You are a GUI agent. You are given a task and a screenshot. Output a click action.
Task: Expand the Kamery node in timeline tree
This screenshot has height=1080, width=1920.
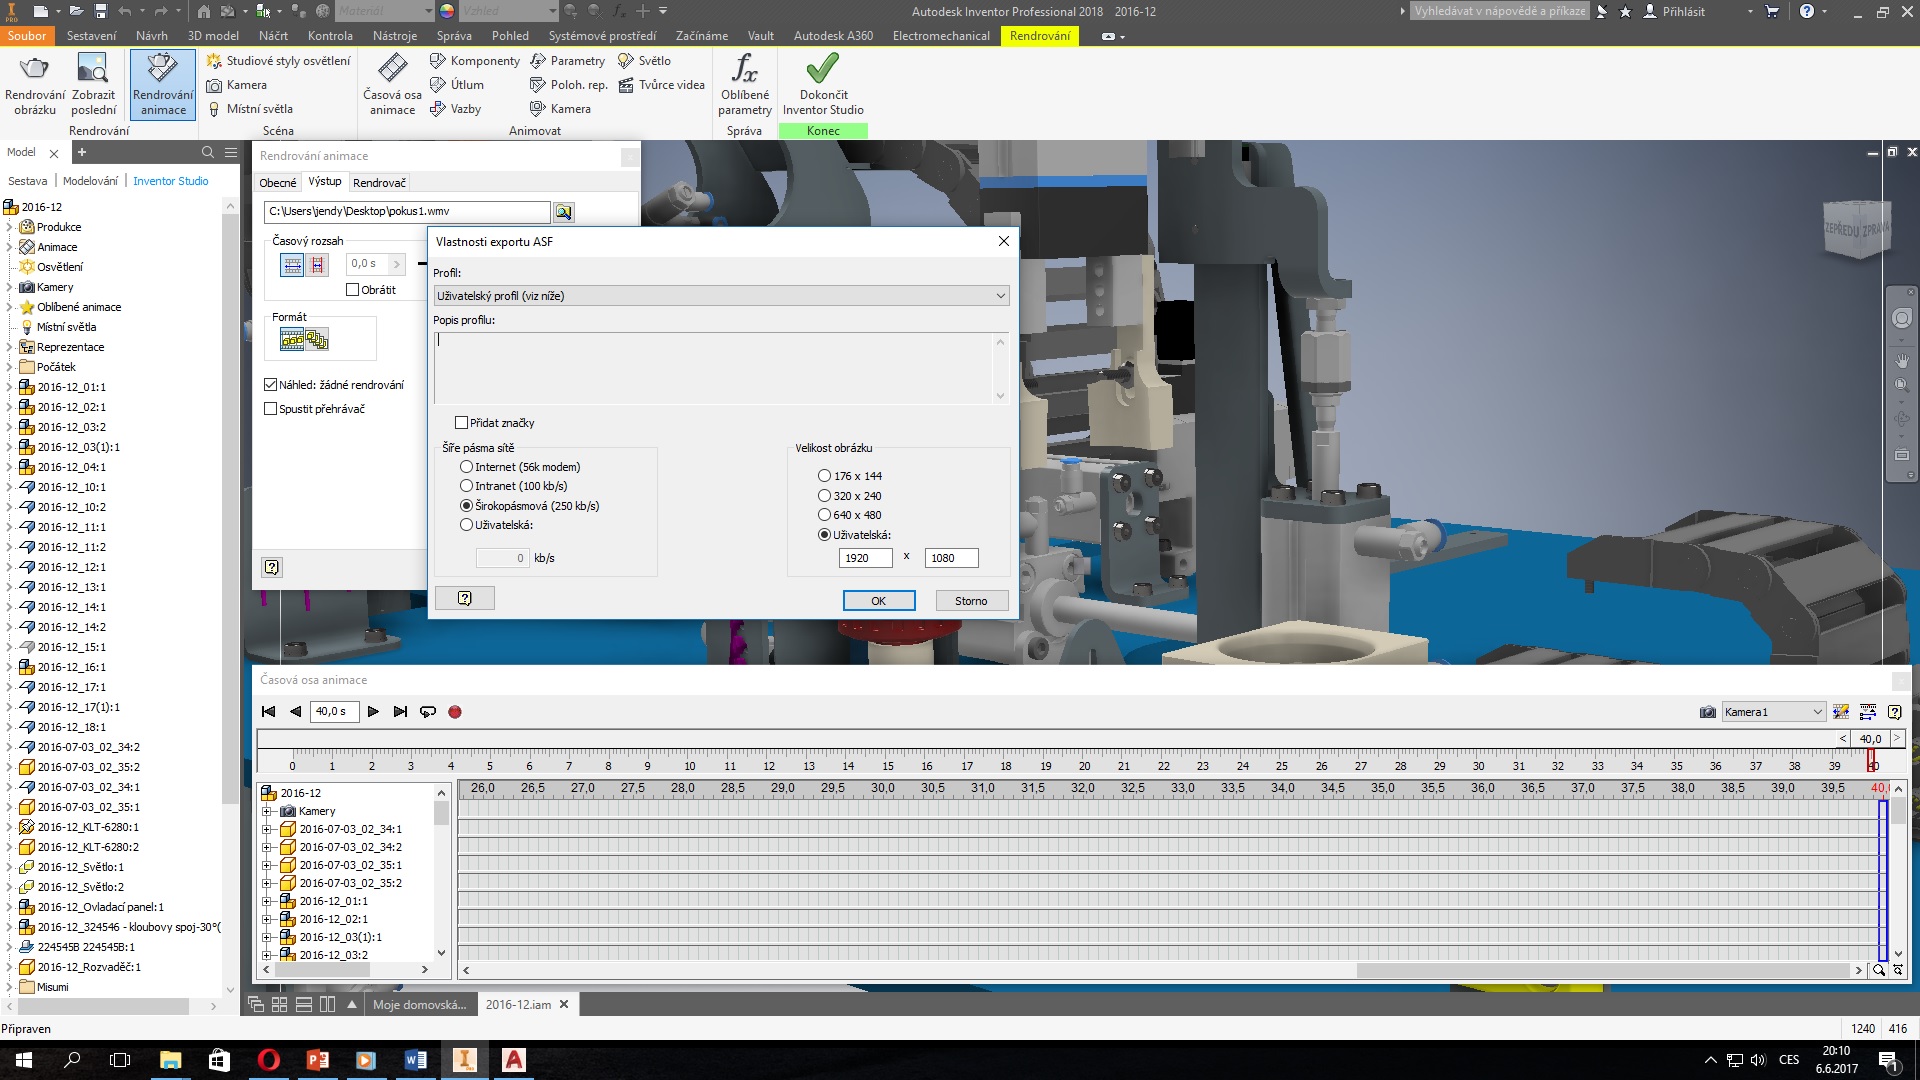click(x=267, y=811)
